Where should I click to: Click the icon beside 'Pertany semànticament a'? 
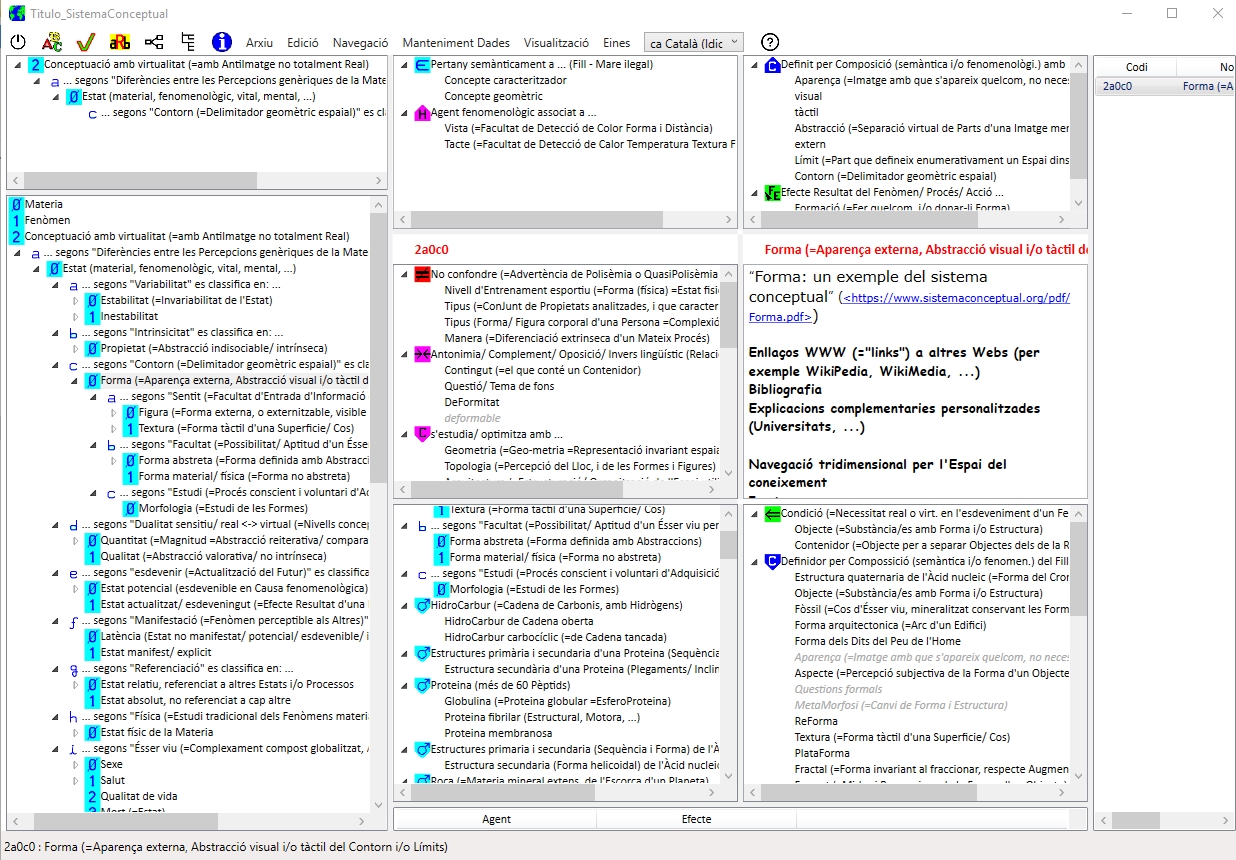click(x=422, y=65)
